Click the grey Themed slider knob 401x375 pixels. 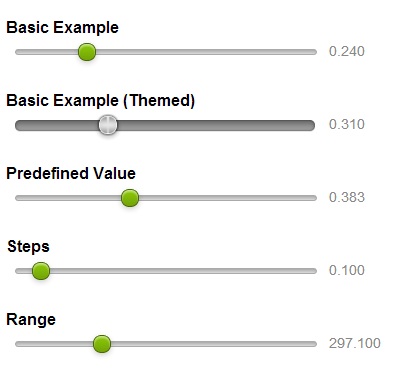108,125
